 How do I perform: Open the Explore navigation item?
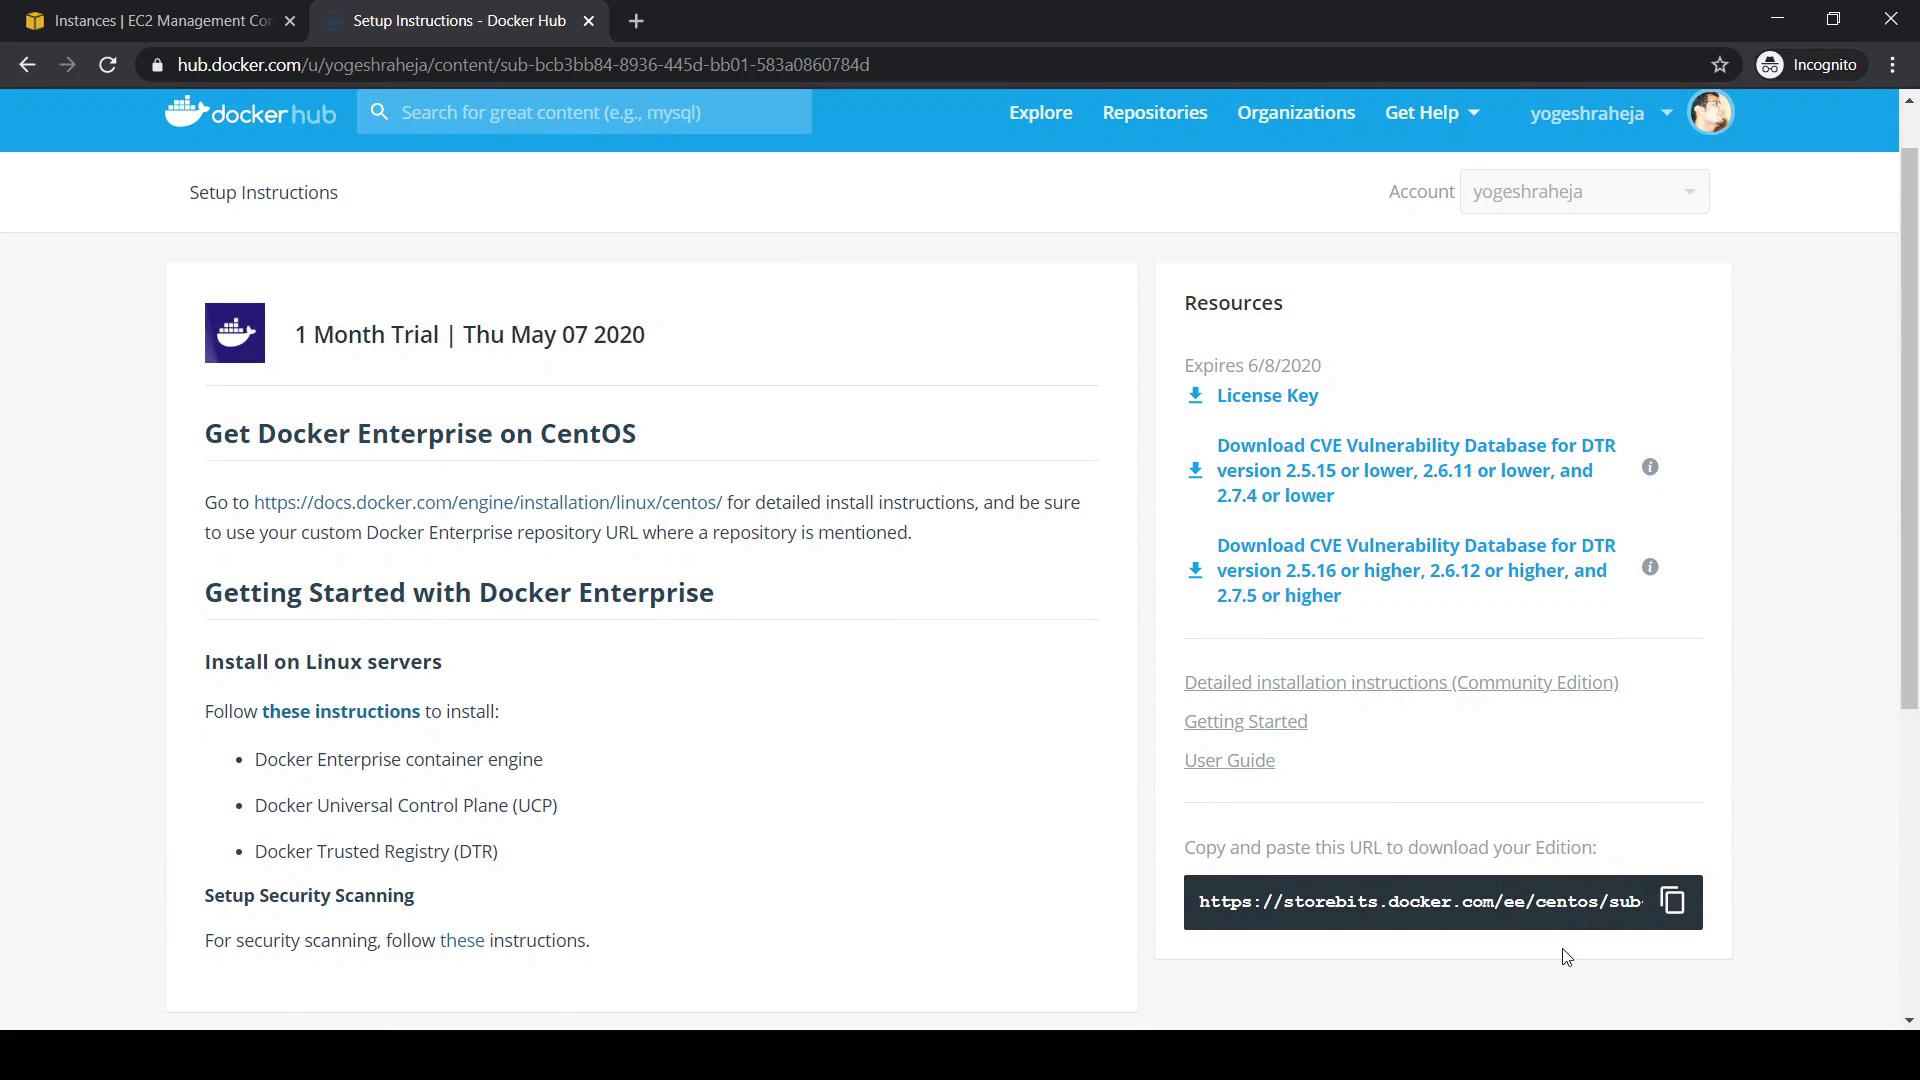pos(1040,113)
